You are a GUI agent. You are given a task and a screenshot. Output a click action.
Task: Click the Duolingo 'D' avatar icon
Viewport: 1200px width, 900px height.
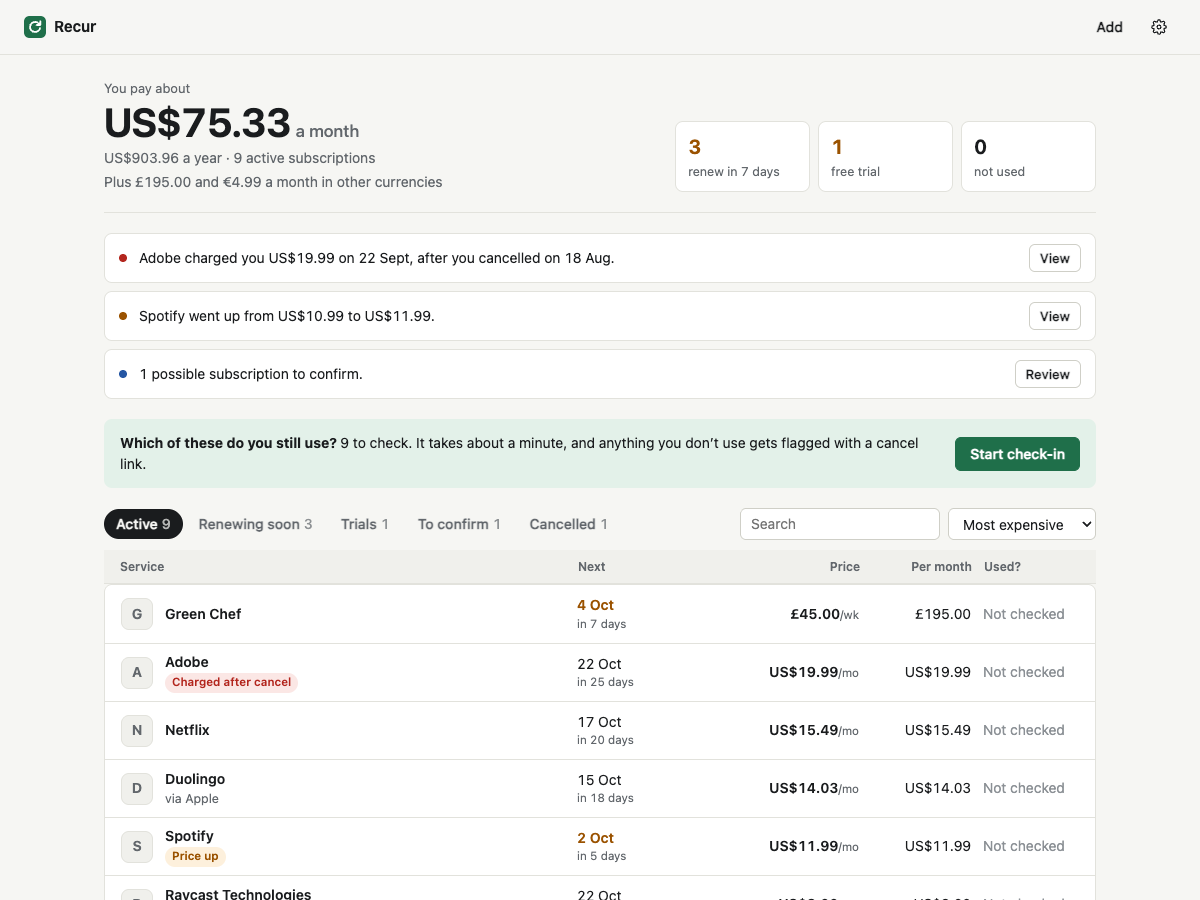(137, 788)
